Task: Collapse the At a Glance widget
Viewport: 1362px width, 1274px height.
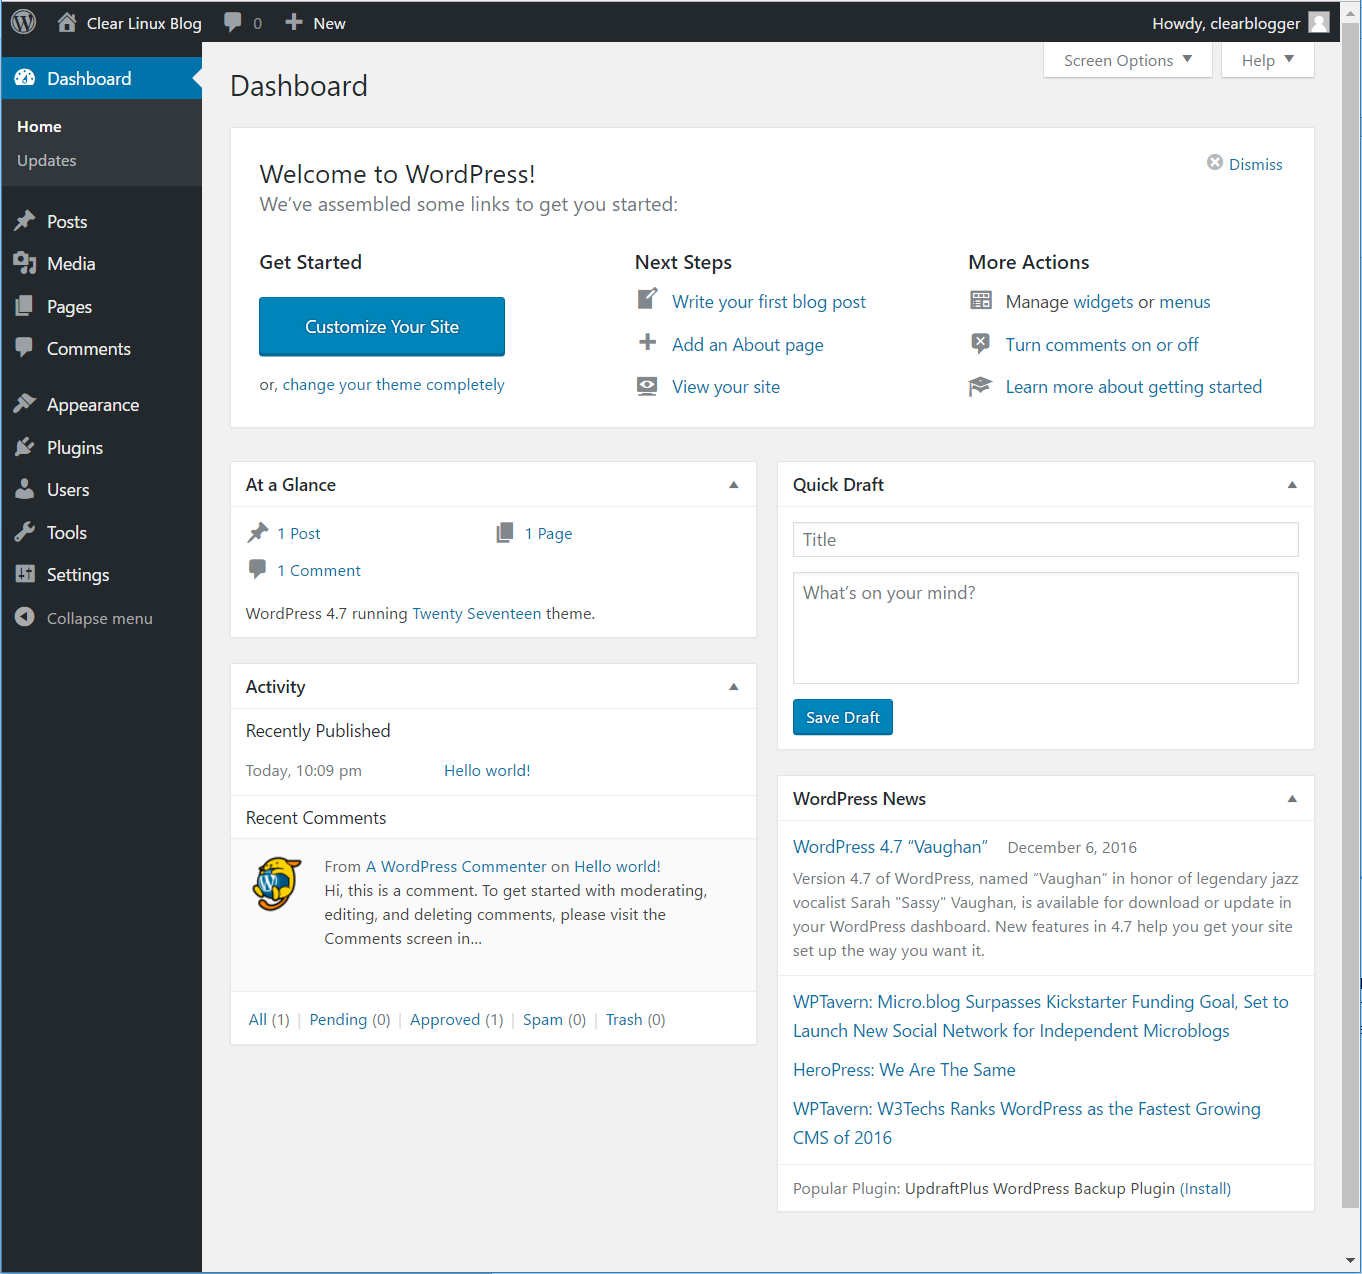Action: pyautogui.click(x=734, y=485)
